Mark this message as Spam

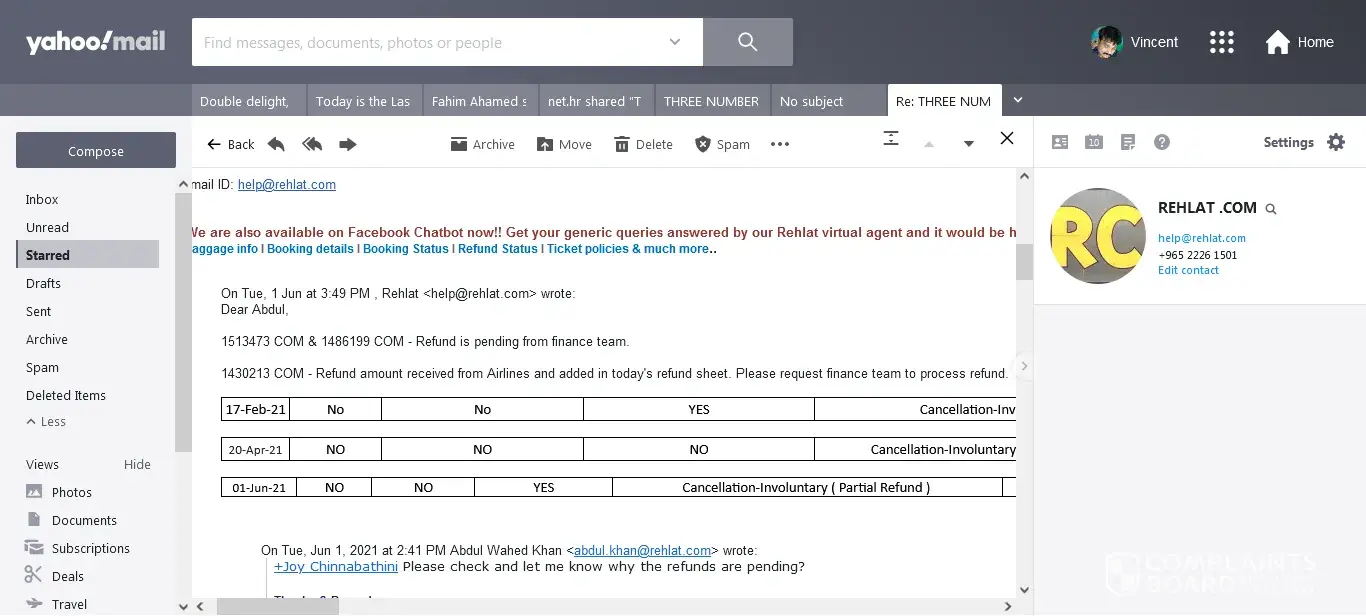click(x=722, y=144)
